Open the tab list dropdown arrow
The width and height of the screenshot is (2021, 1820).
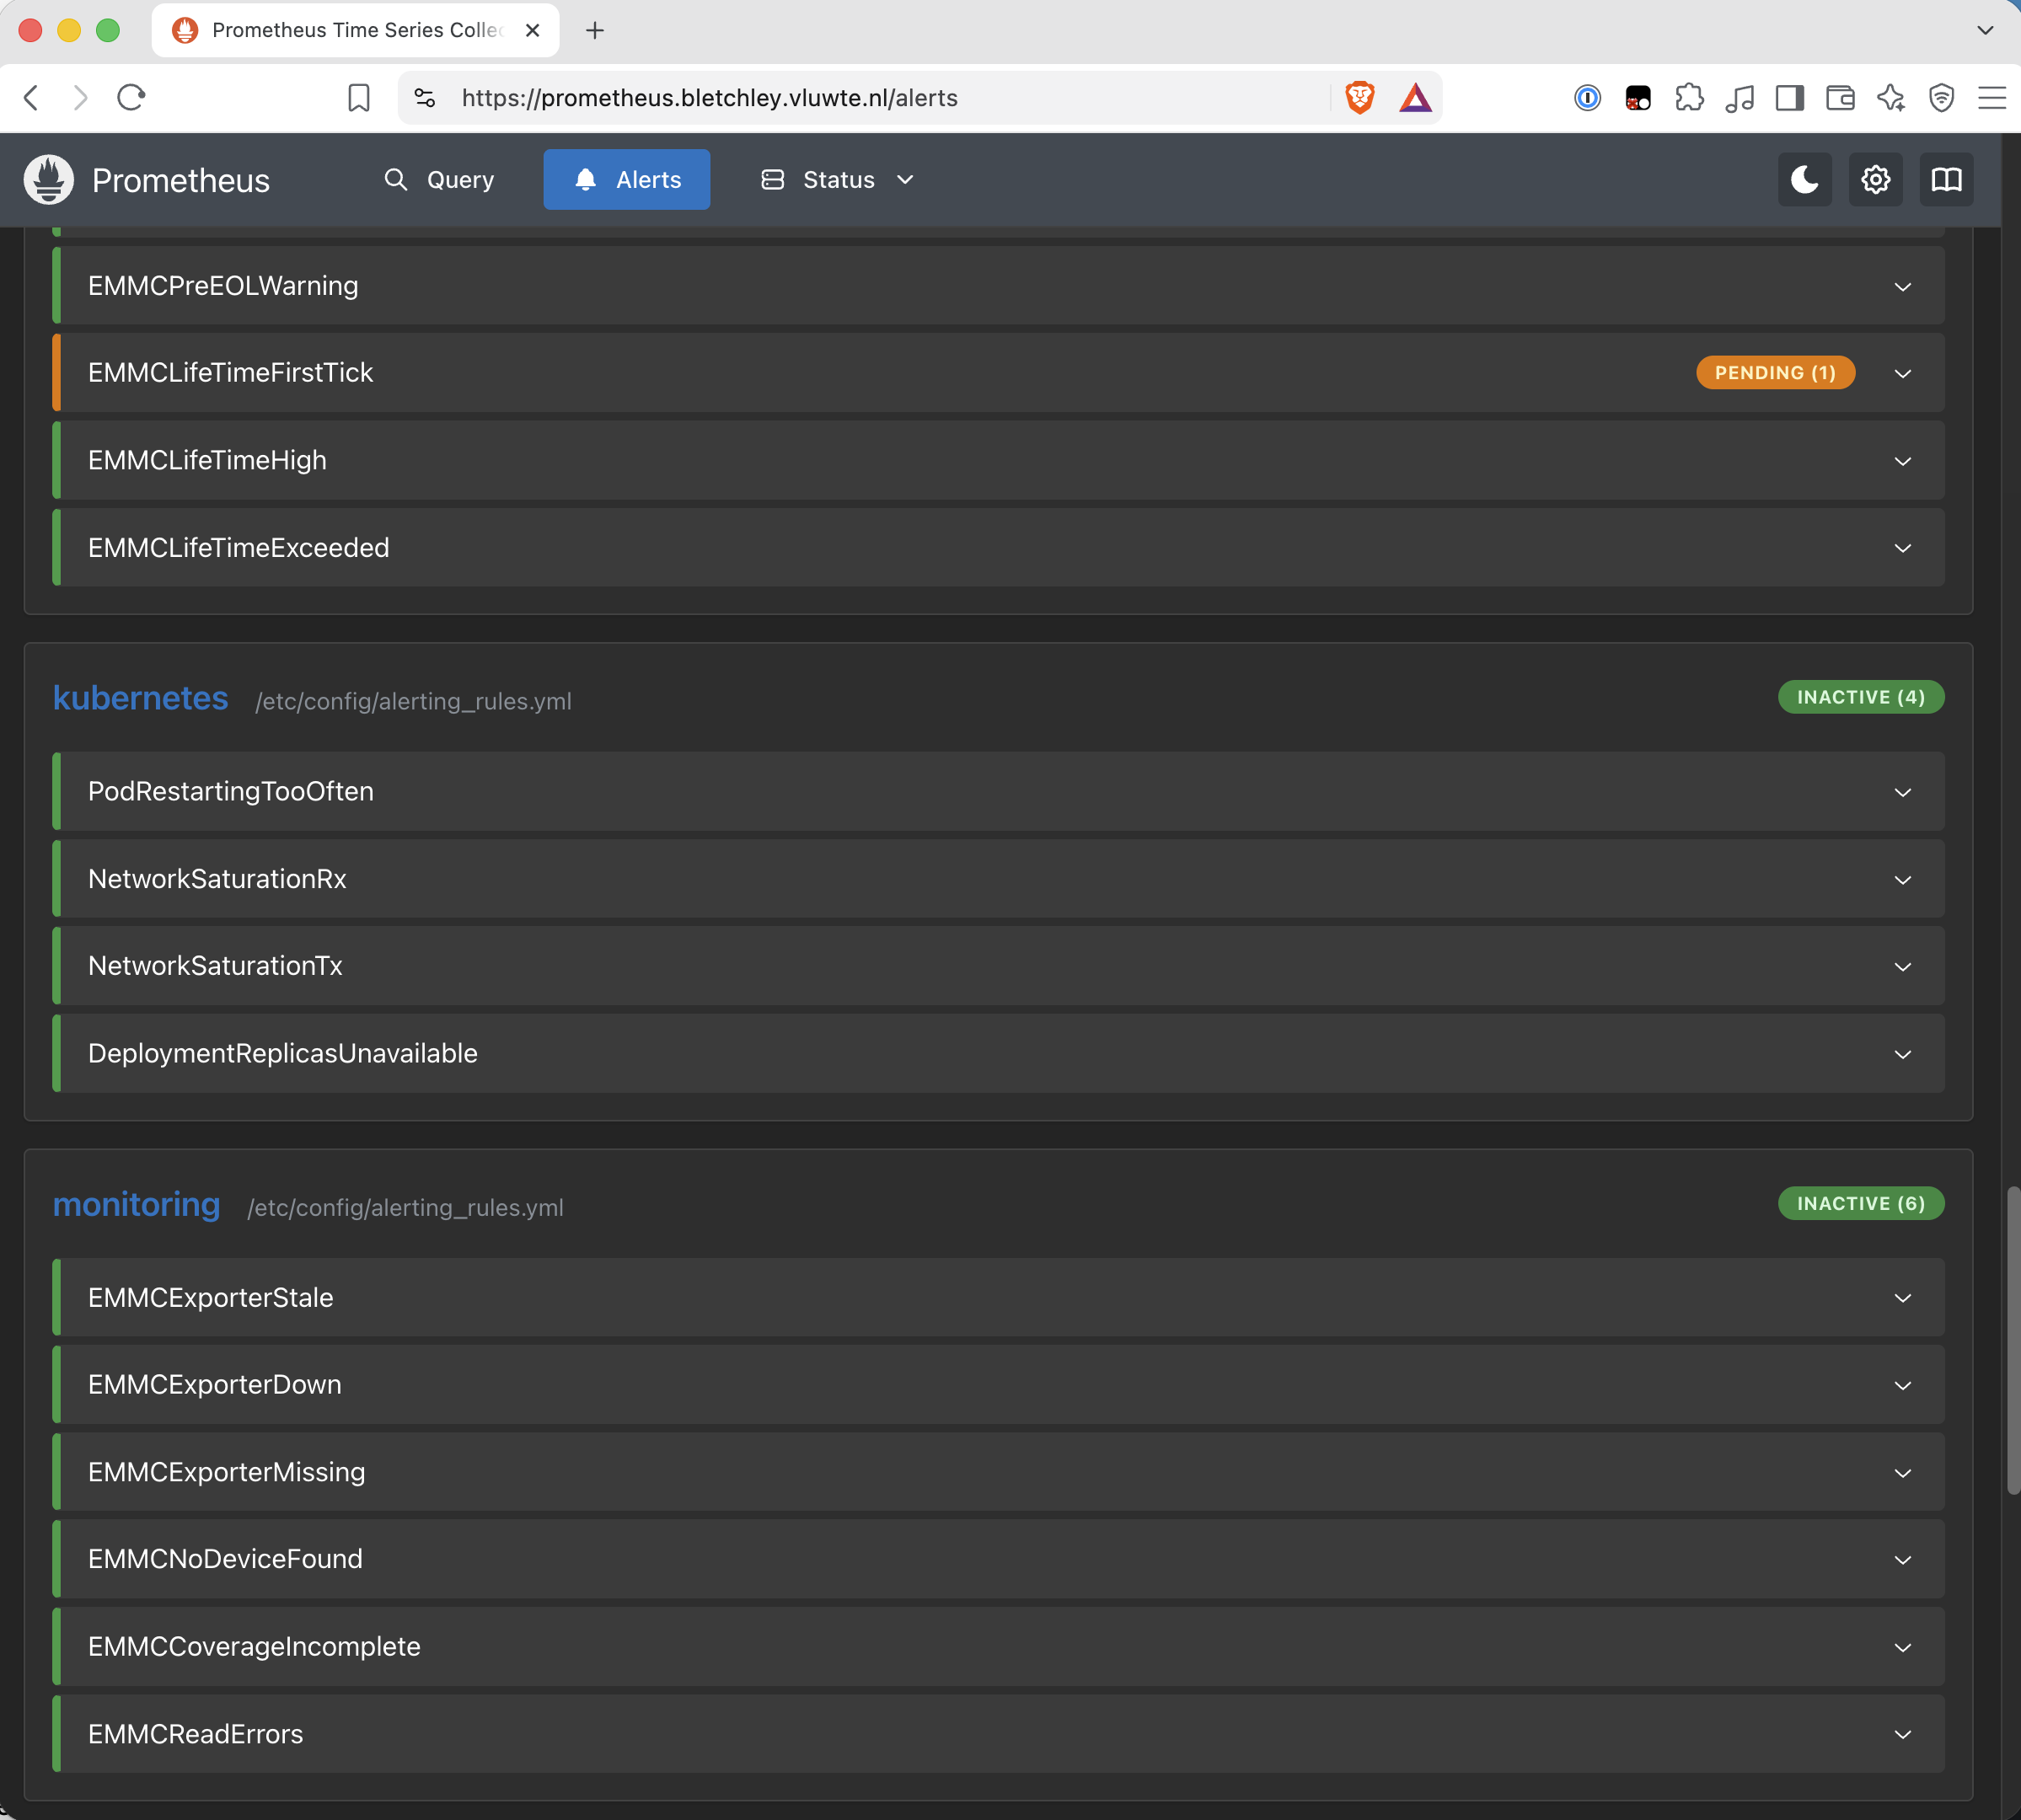(x=1985, y=30)
